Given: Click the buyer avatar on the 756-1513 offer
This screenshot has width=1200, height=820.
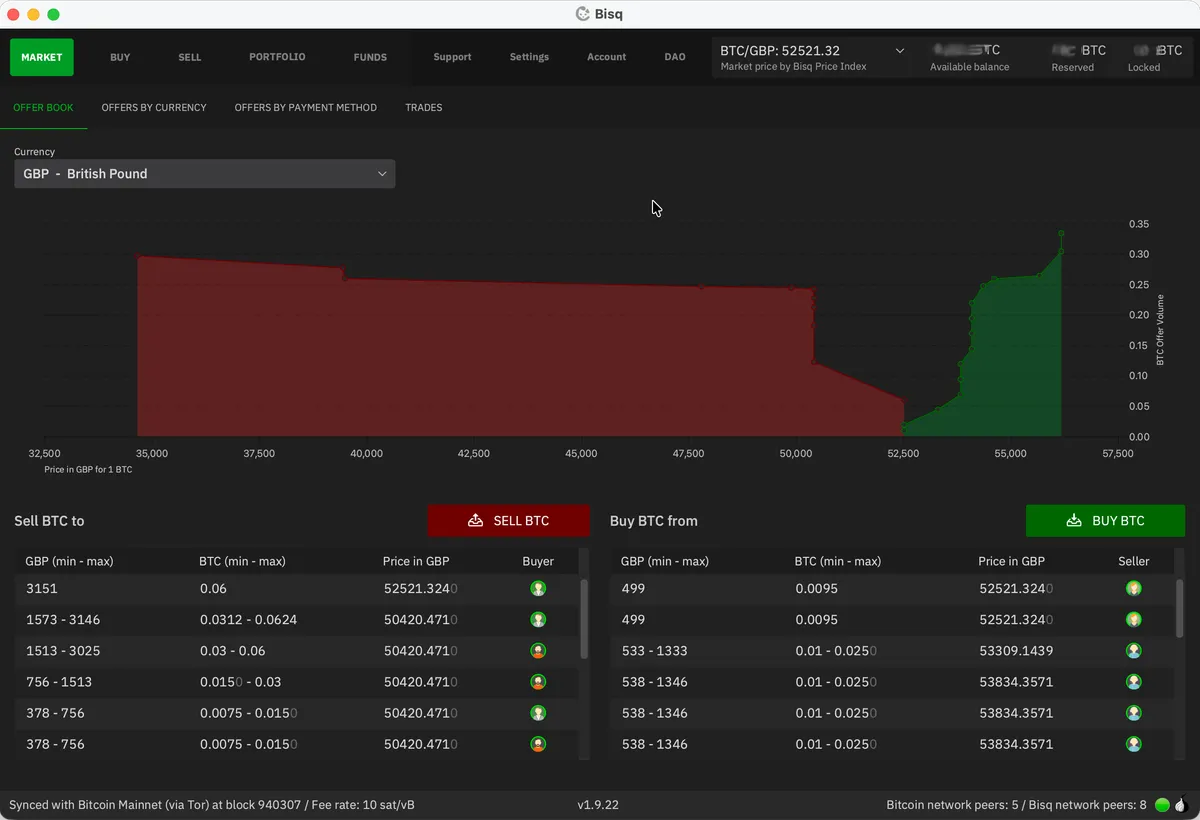Looking at the screenshot, I should tap(538, 681).
